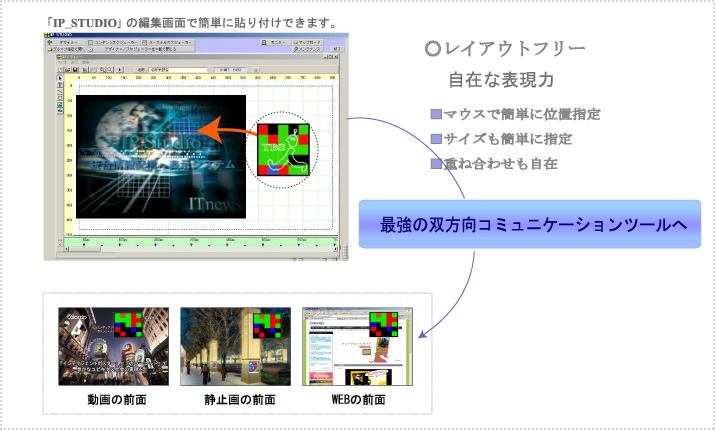Screen dimensions: 715x430
Task: Open the デザイナー button in top toolbar
Action: (66, 42)
